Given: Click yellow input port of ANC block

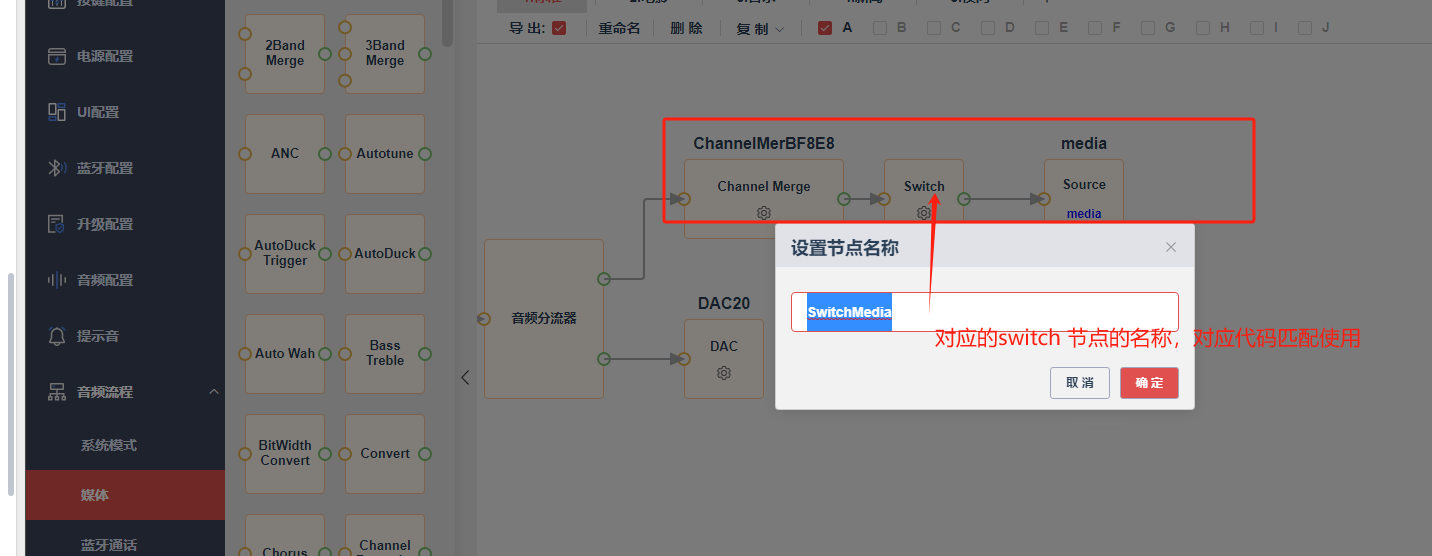Looking at the screenshot, I should (x=244, y=154).
